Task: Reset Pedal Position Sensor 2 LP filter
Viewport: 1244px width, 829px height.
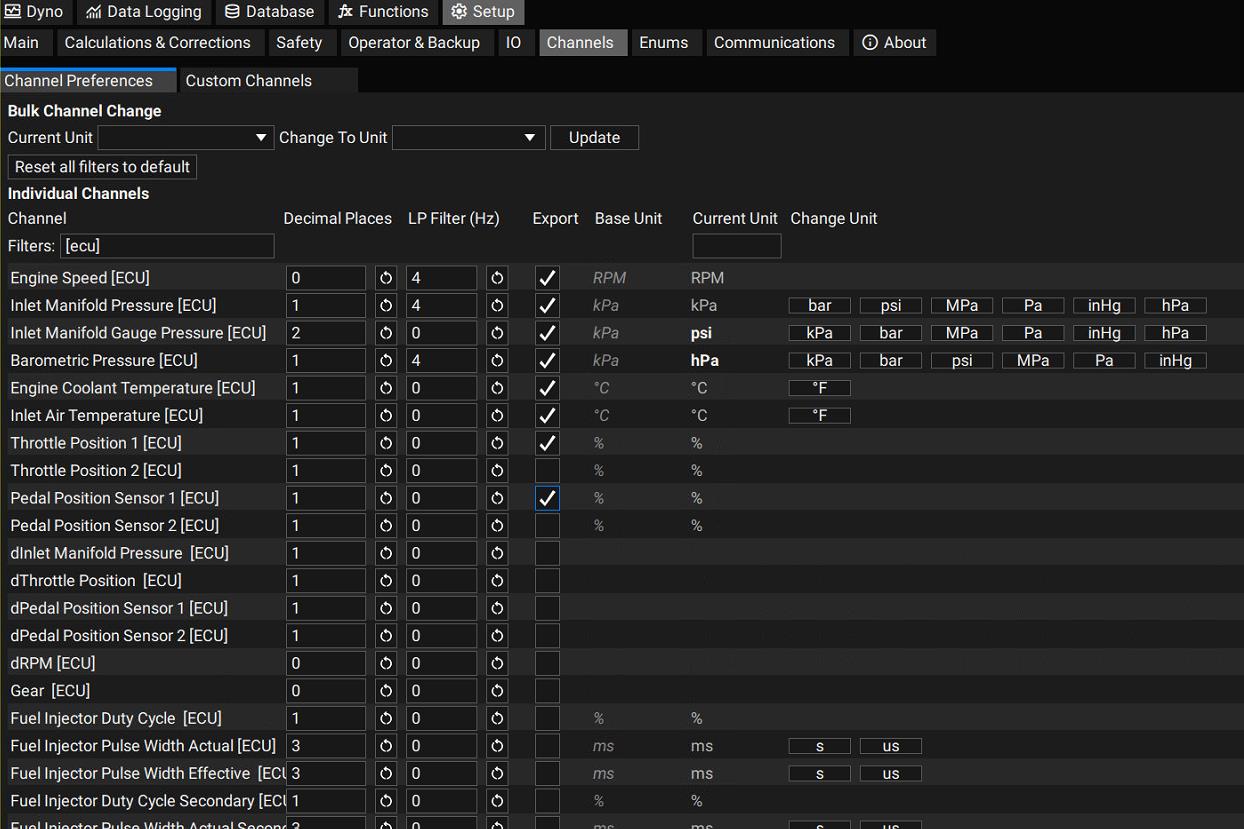Action: [497, 525]
